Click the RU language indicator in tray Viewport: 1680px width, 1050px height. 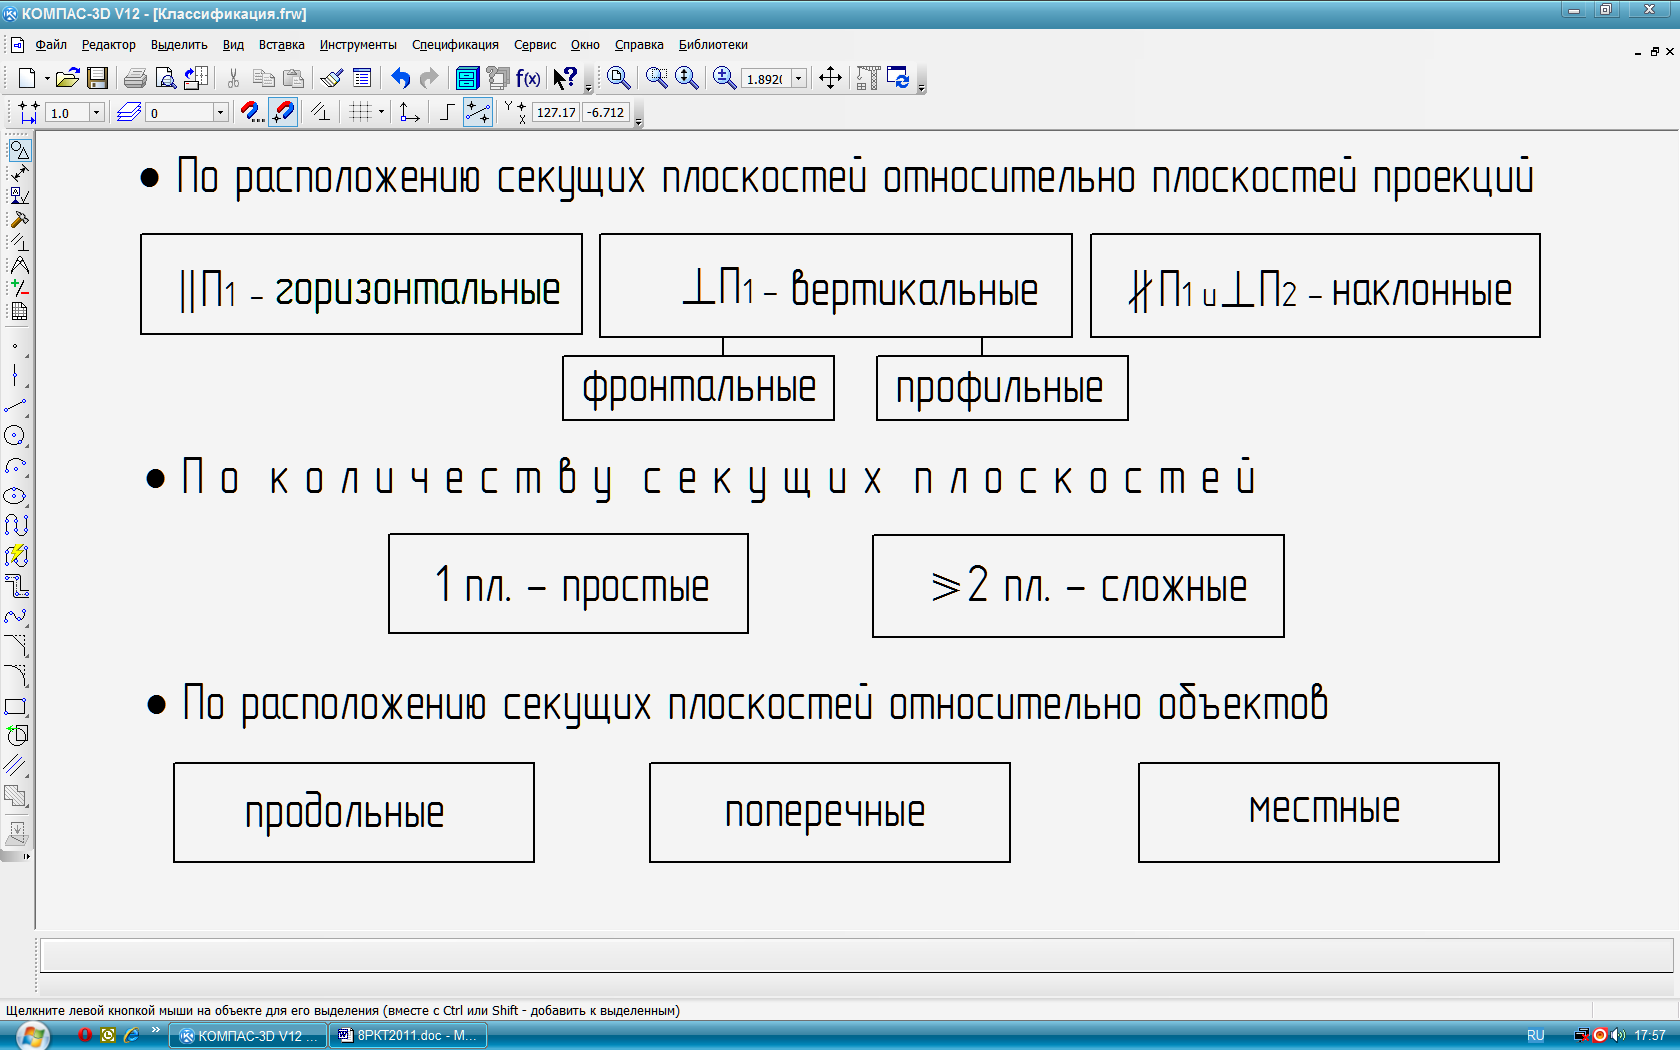(1536, 1036)
